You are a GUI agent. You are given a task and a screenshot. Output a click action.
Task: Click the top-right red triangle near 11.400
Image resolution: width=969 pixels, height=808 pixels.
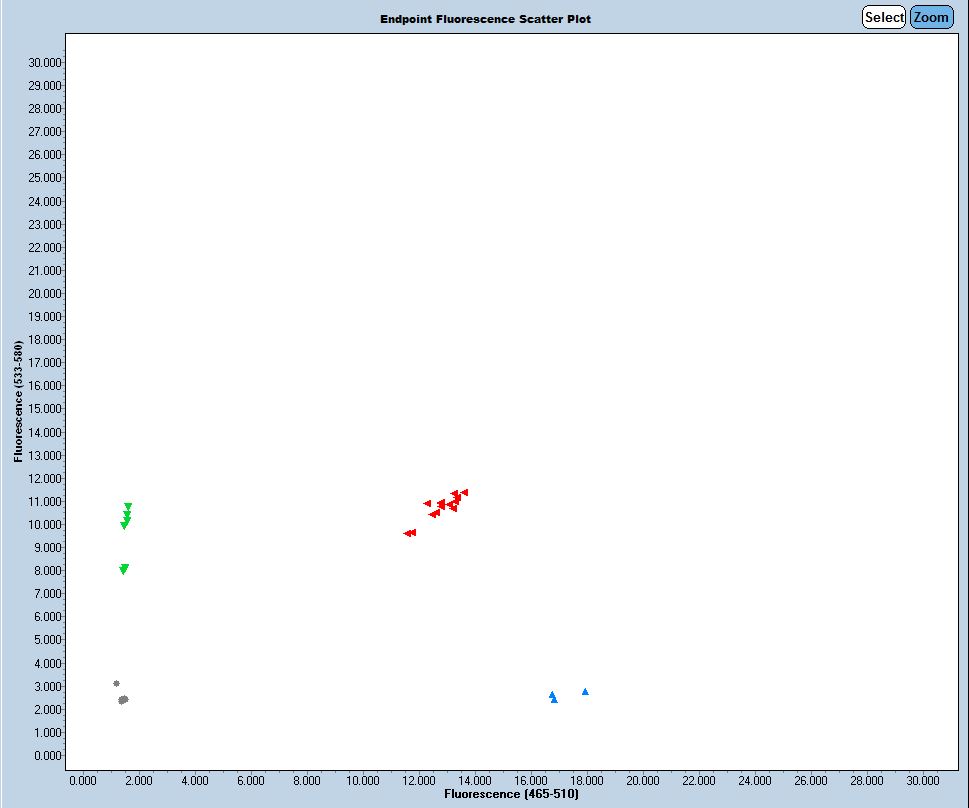tap(464, 492)
